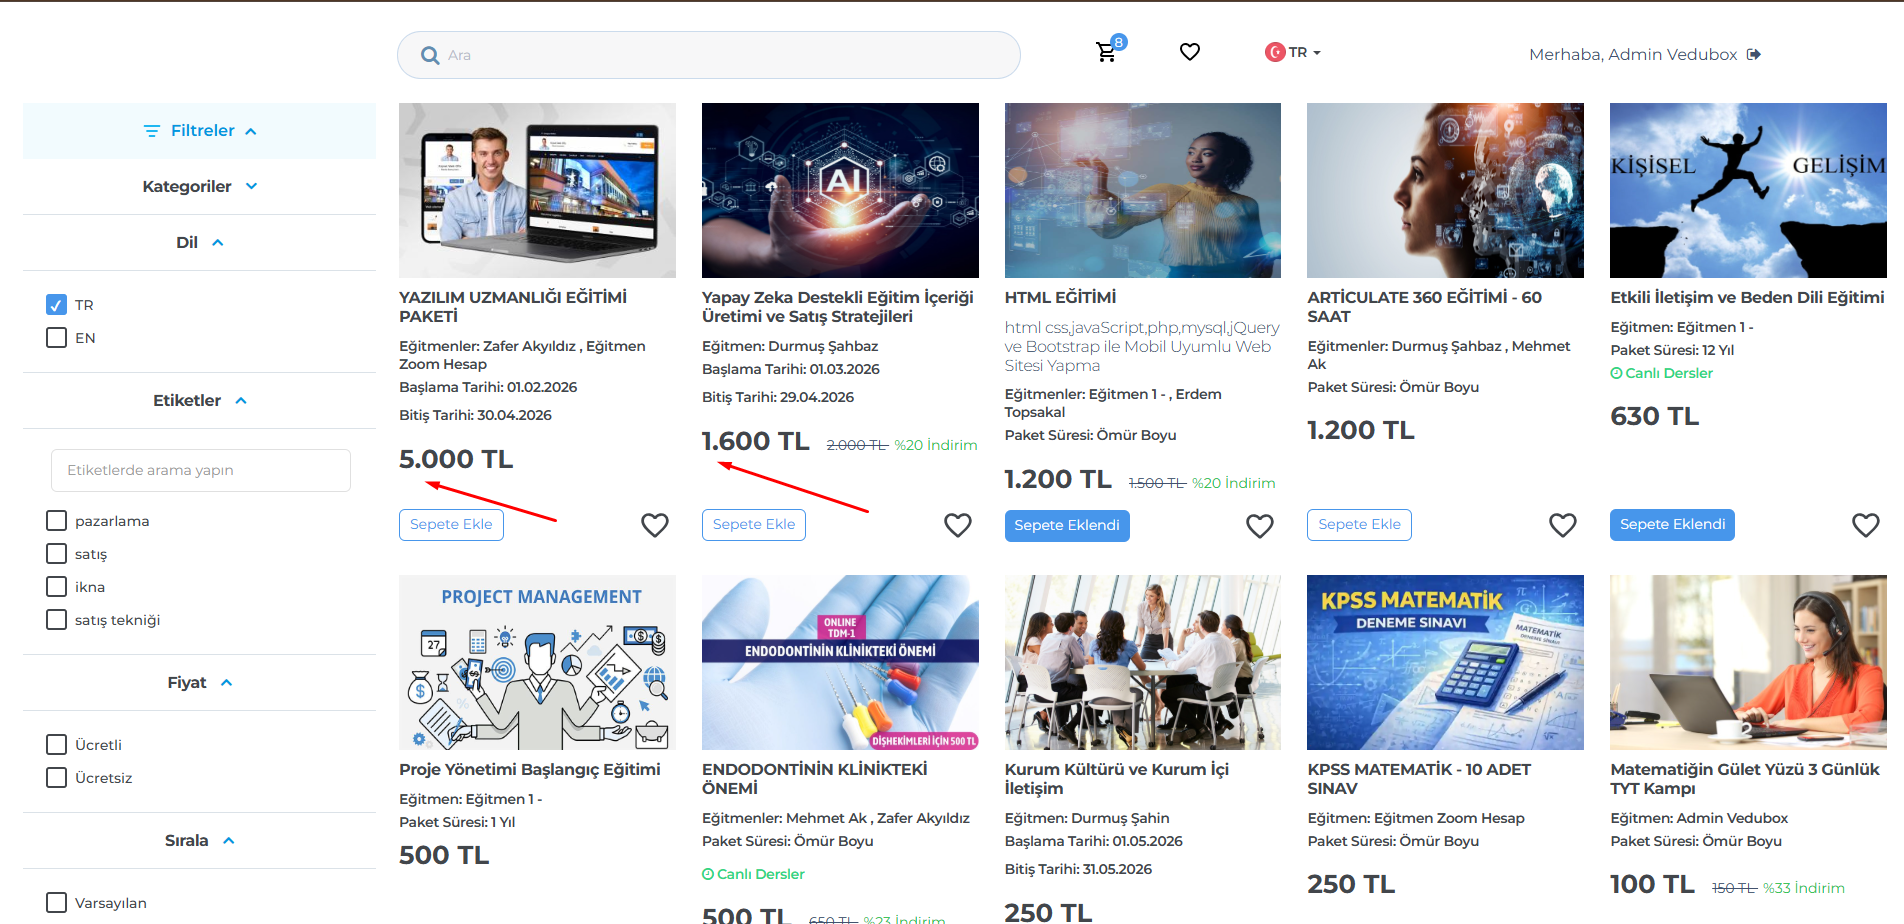Add HTML EĞİTİMİ to favorites with heart
1904x924 pixels.
1260,526
